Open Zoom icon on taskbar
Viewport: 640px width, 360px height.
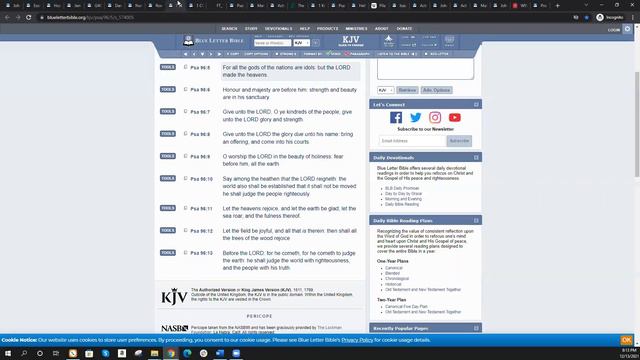[x=236, y=353]
